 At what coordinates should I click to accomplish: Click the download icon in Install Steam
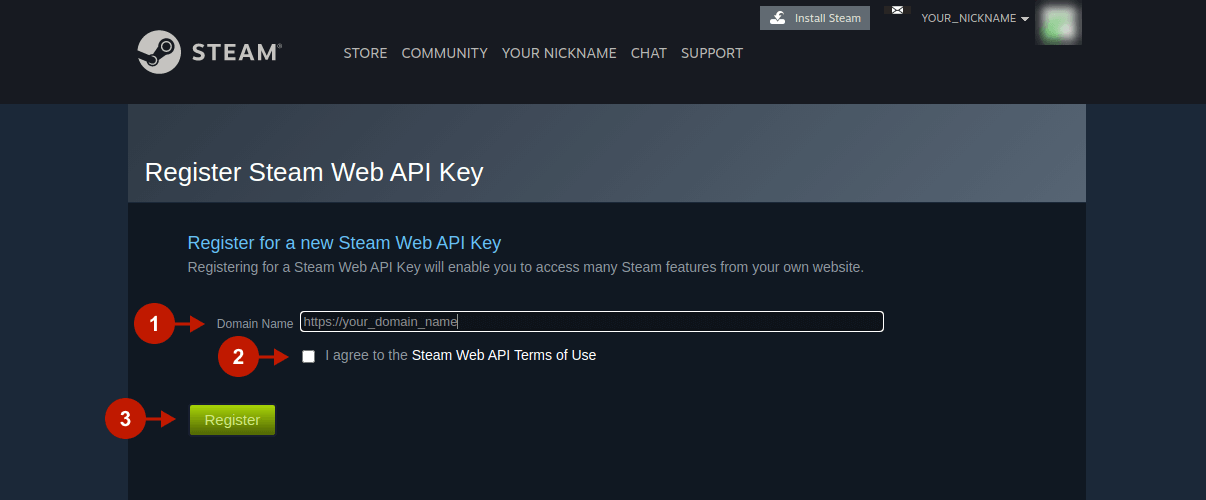[777, 18]
